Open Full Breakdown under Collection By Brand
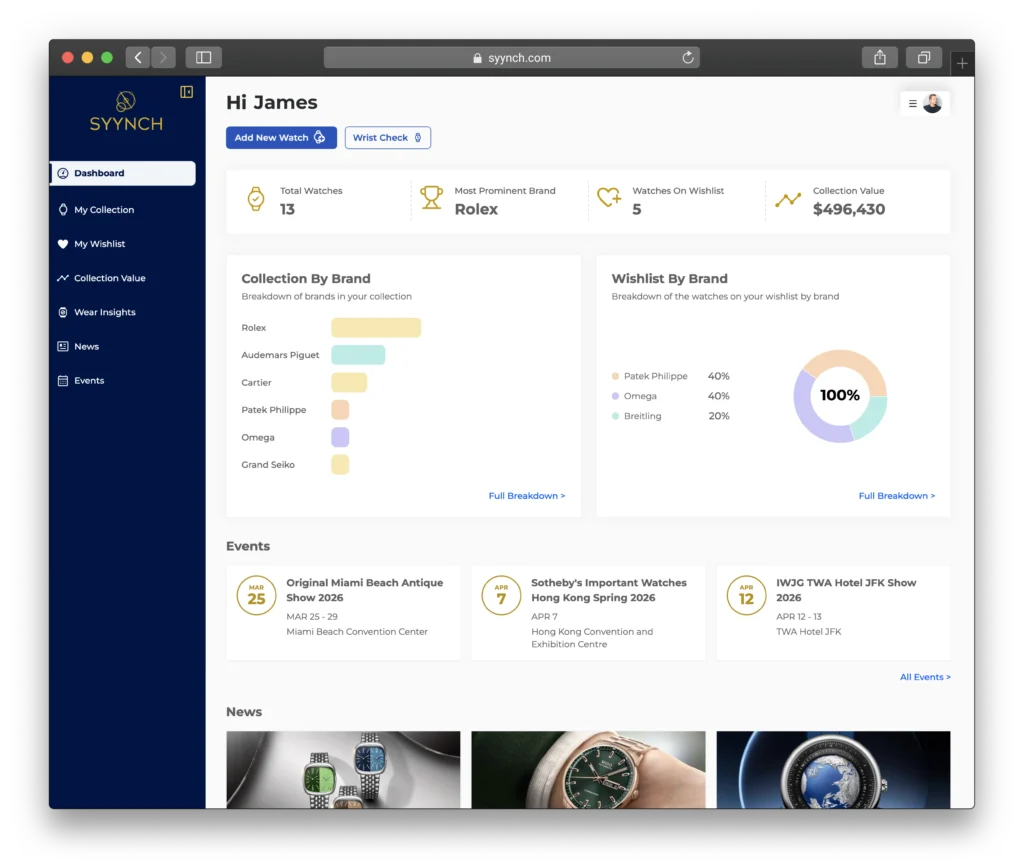The height and width of the screenshot is (868, 1024). coord(527,495)
